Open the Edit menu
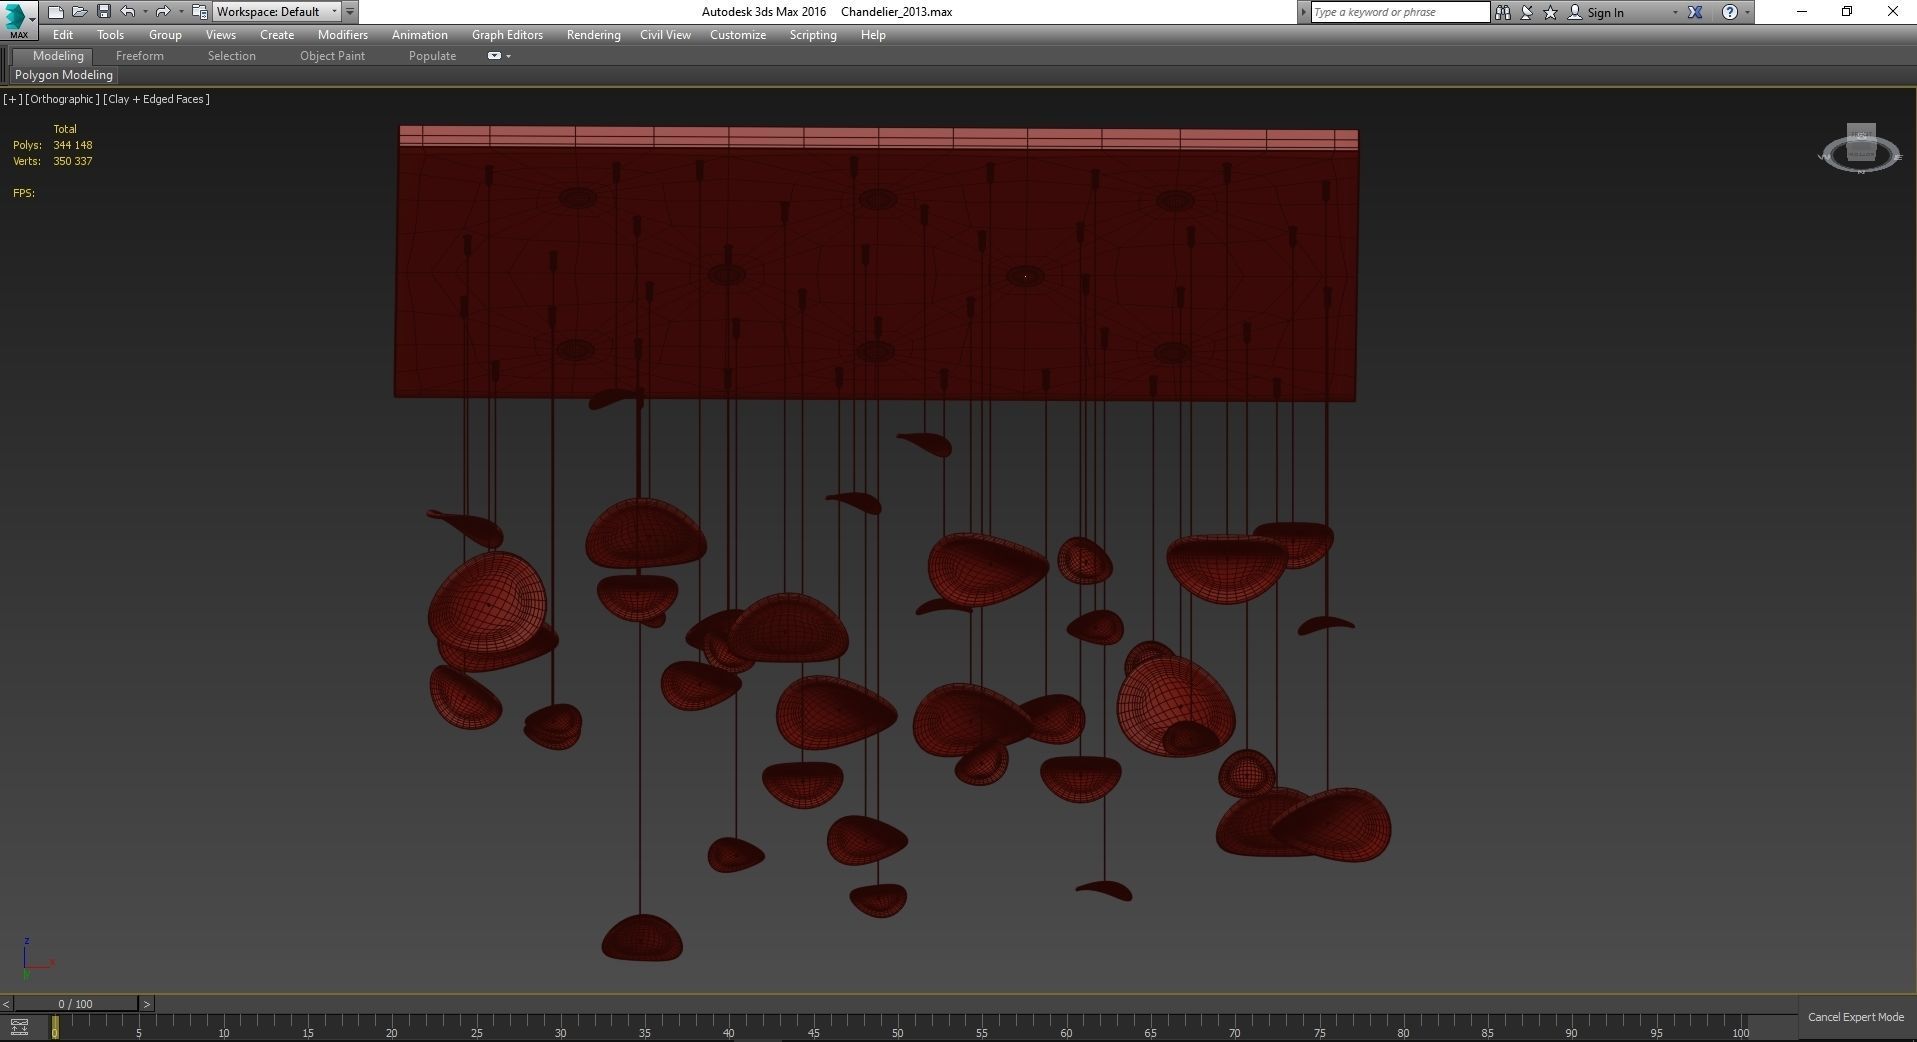Screen dimensions: 1917x1042 coord(63,35)
